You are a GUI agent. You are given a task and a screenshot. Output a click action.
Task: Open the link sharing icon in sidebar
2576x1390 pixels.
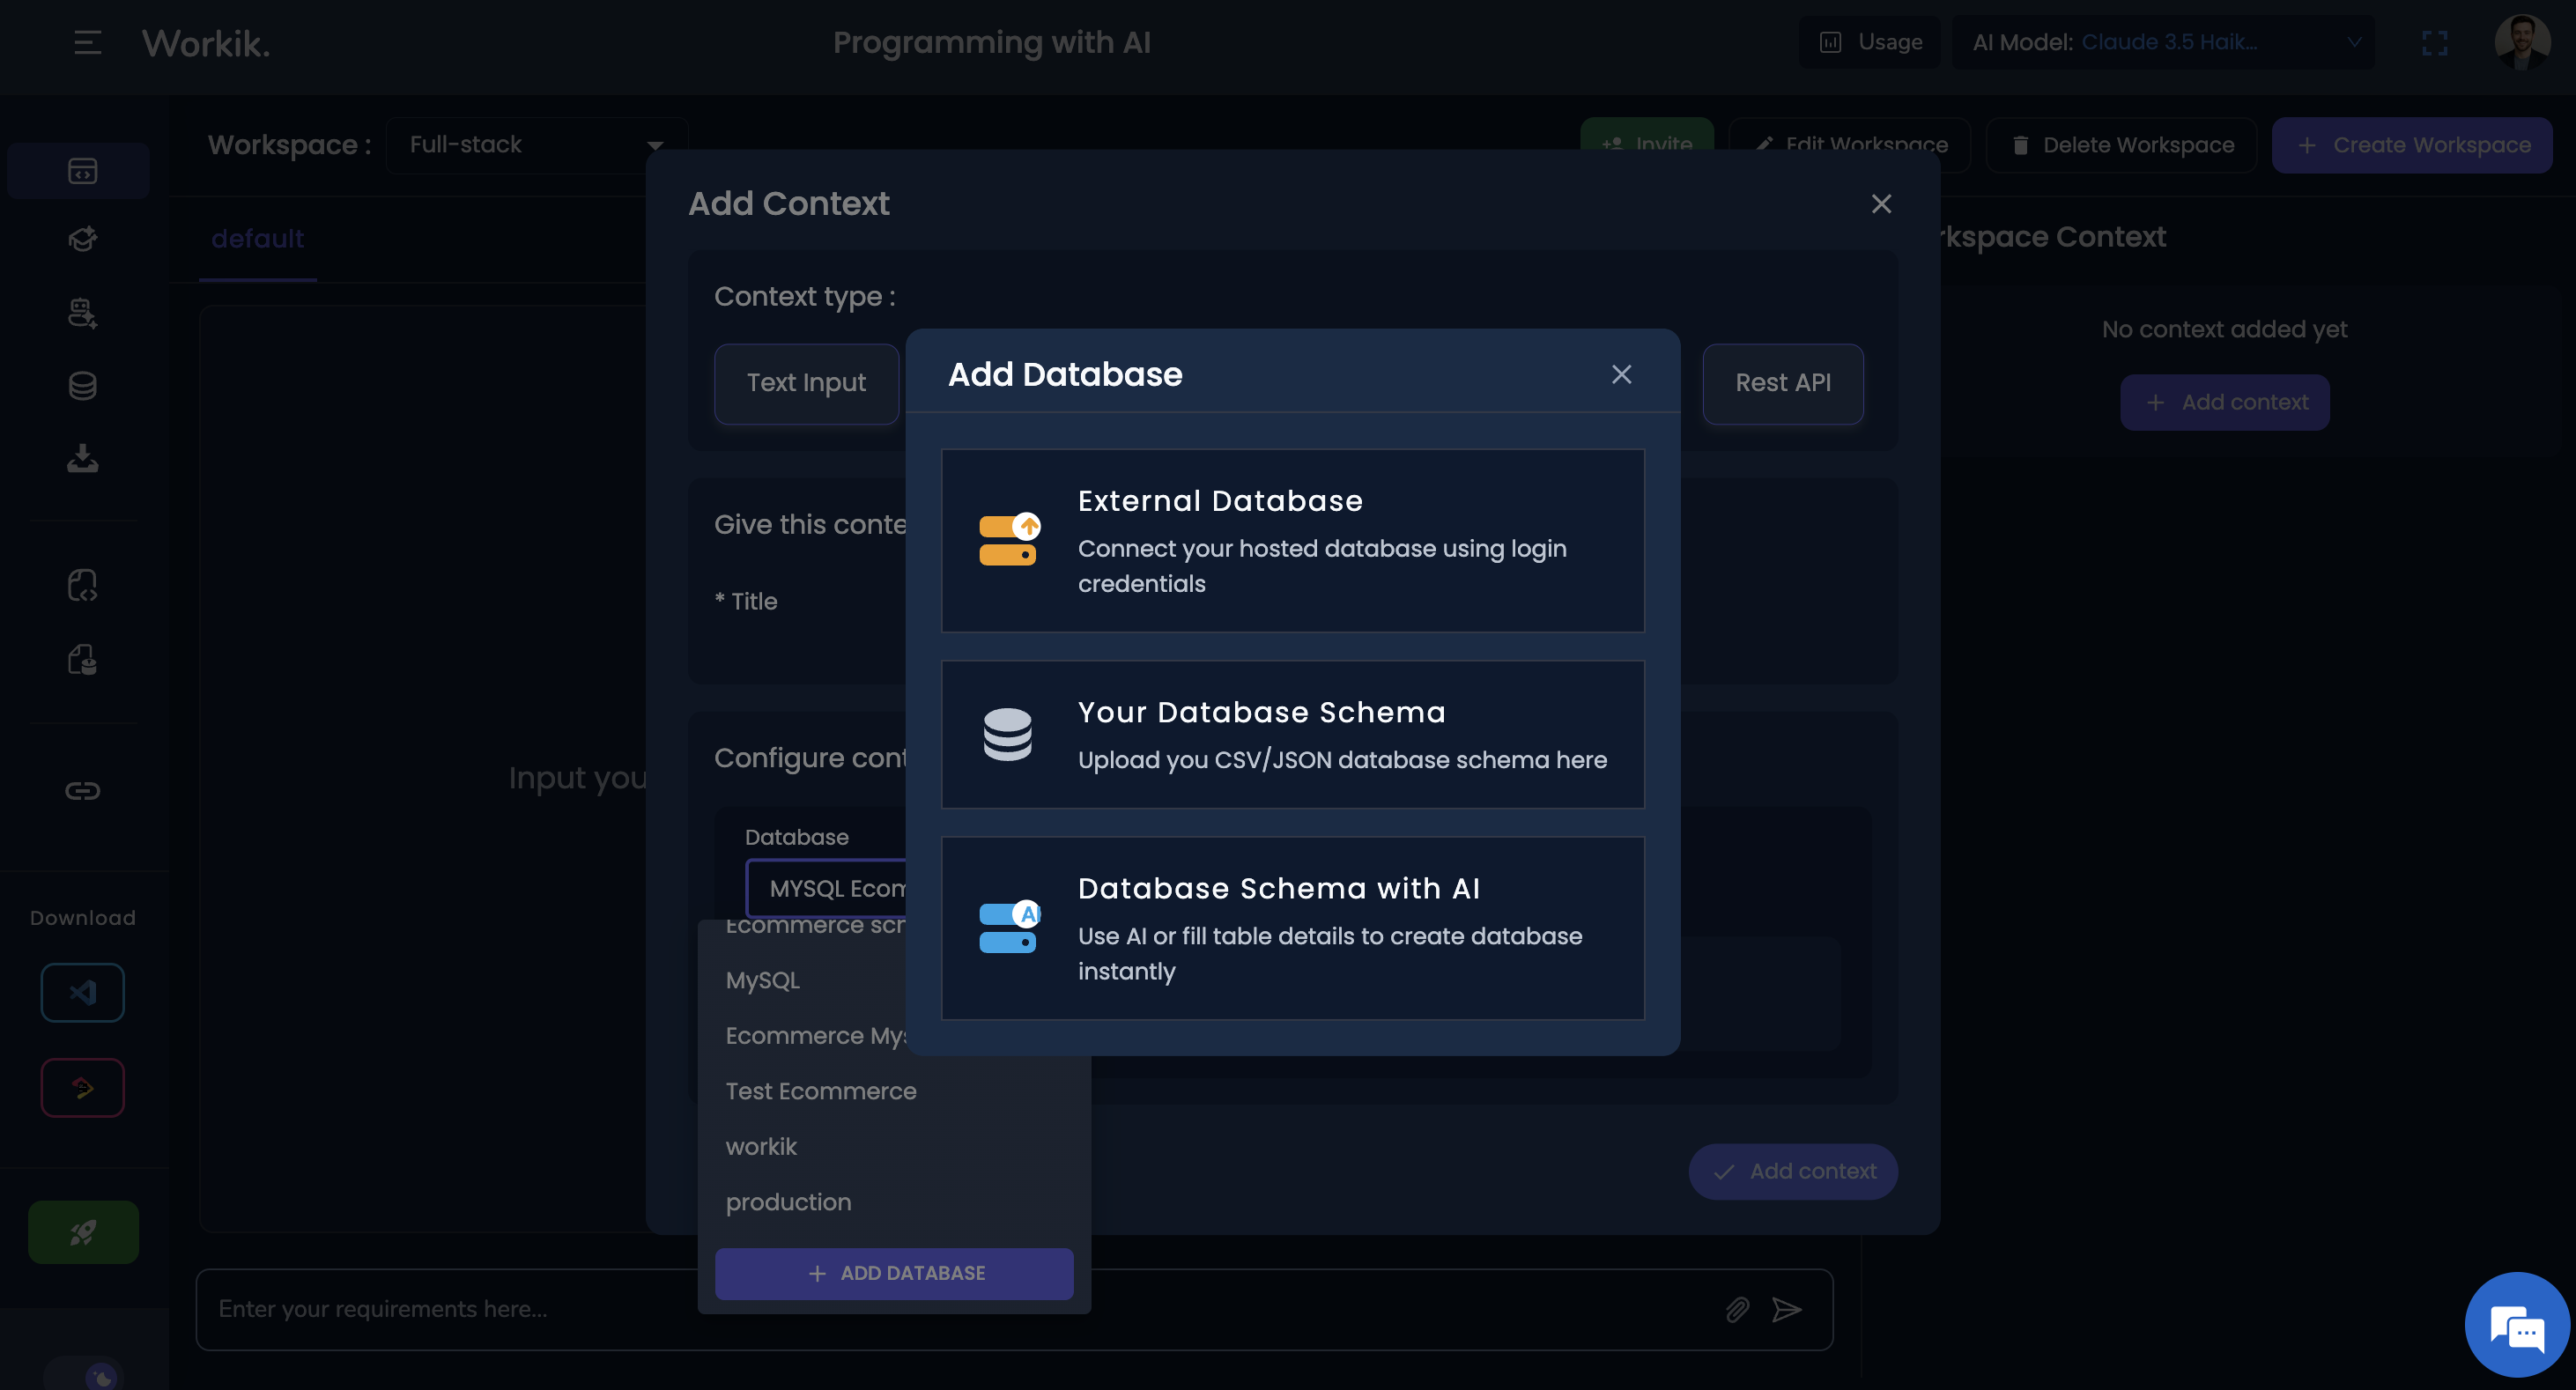point(82,789)
